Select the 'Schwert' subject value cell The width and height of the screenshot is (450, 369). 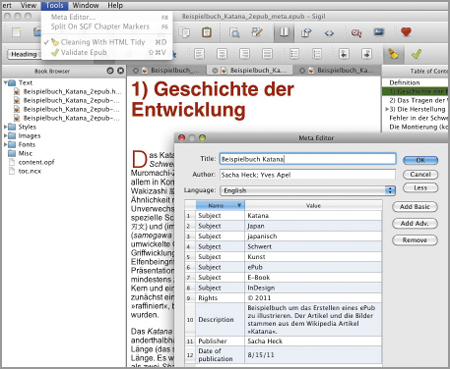coord(313,247)
